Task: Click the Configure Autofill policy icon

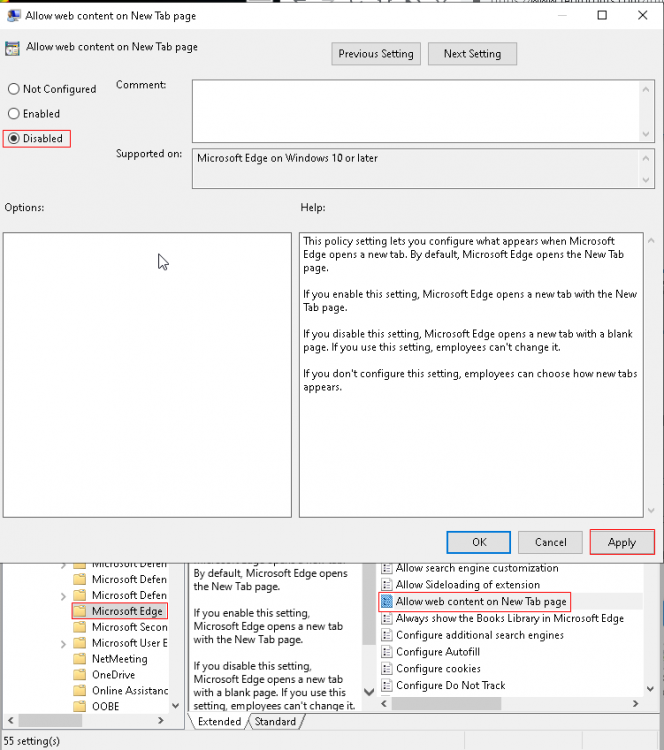Action: pos(387,651)
